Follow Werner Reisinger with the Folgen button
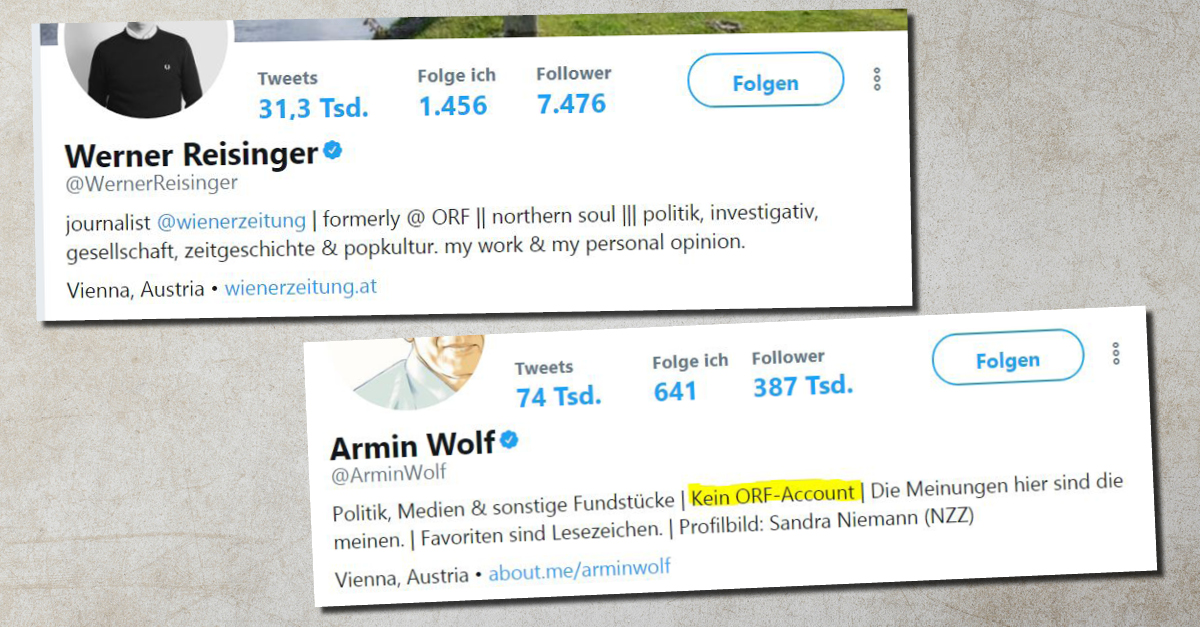 pyautogui.click(x=766, y=84)
